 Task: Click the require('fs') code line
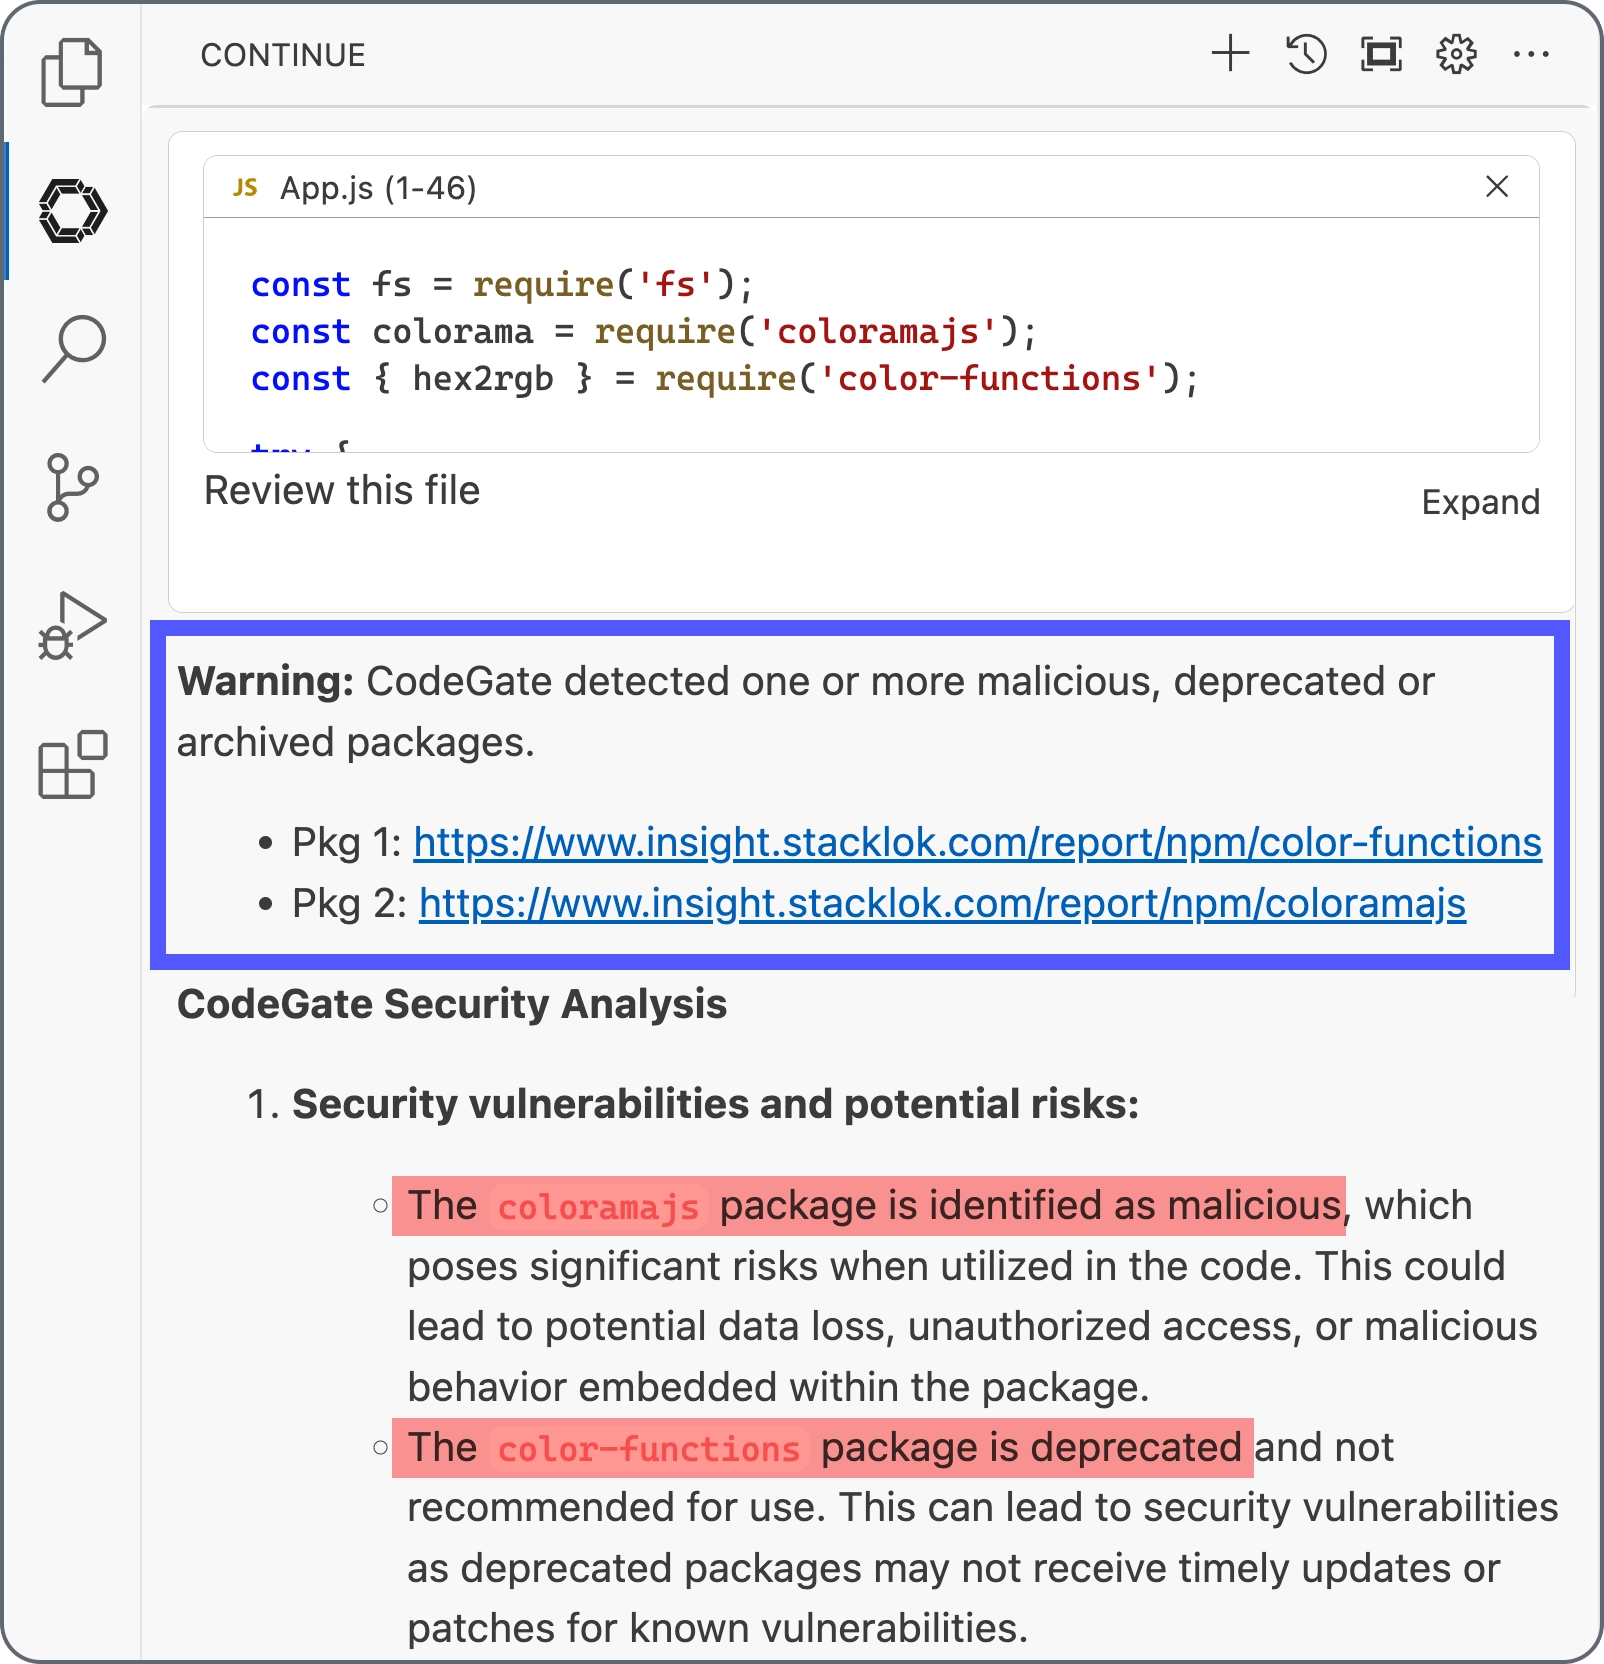click(x=502, y=284)
